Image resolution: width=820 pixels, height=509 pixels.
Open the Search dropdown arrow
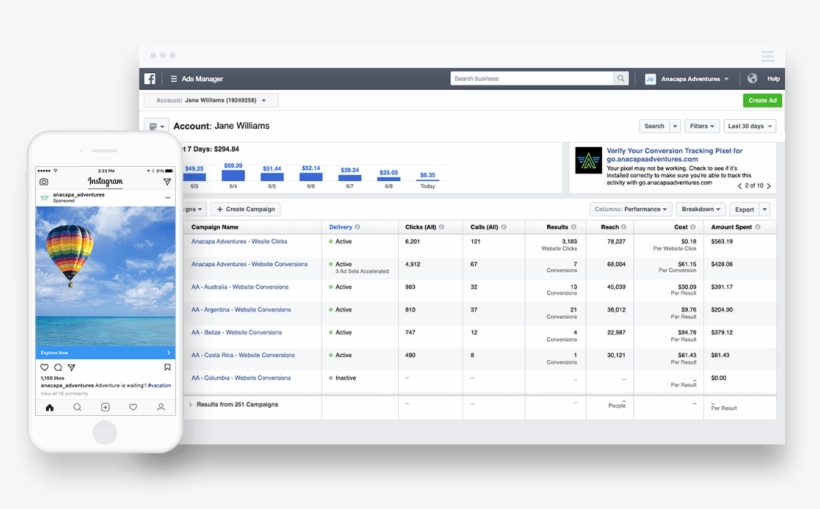click(675, 126)
